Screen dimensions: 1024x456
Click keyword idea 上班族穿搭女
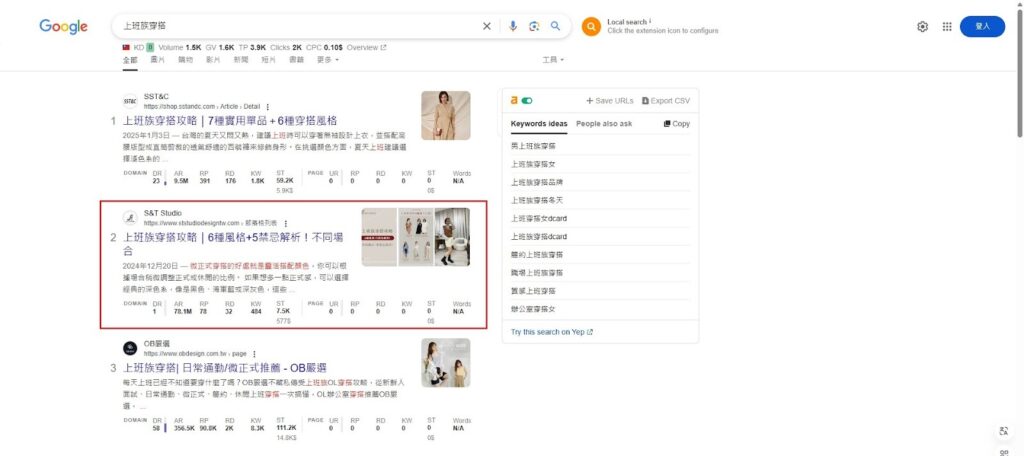[x=533, y=164]
